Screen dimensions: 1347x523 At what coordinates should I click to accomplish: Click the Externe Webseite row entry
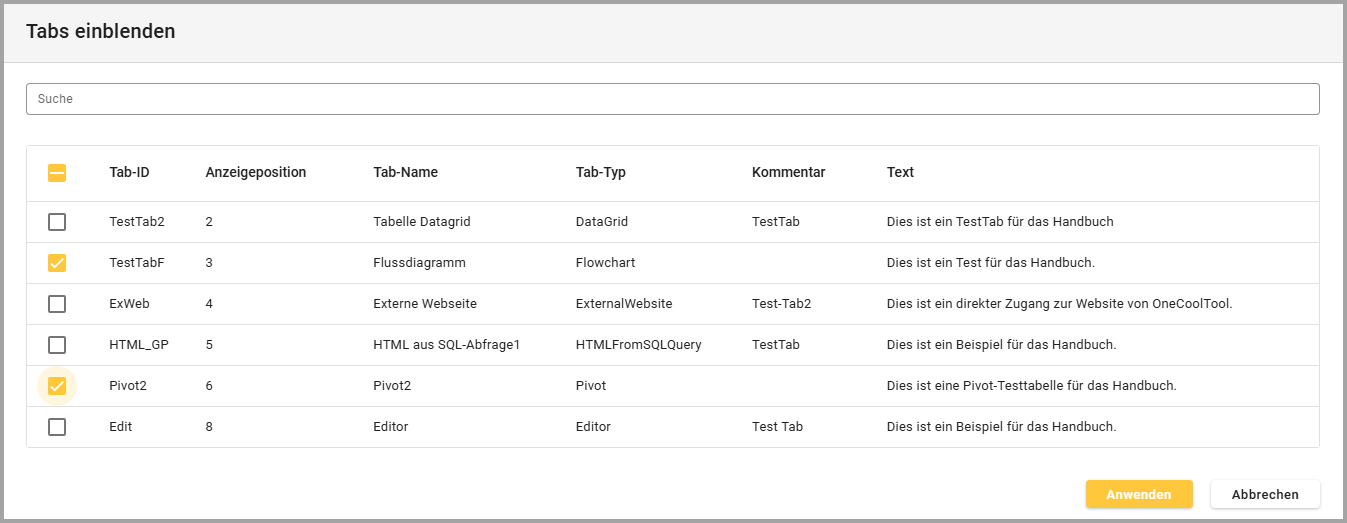tap(424, 304)
